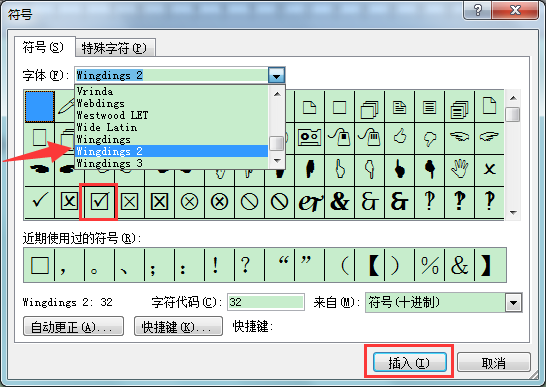Image resolution: width=546 pixels, height=387 pixels.
Task: Select the small x mark beside the open hand
Action: click(x=489, y=170)
